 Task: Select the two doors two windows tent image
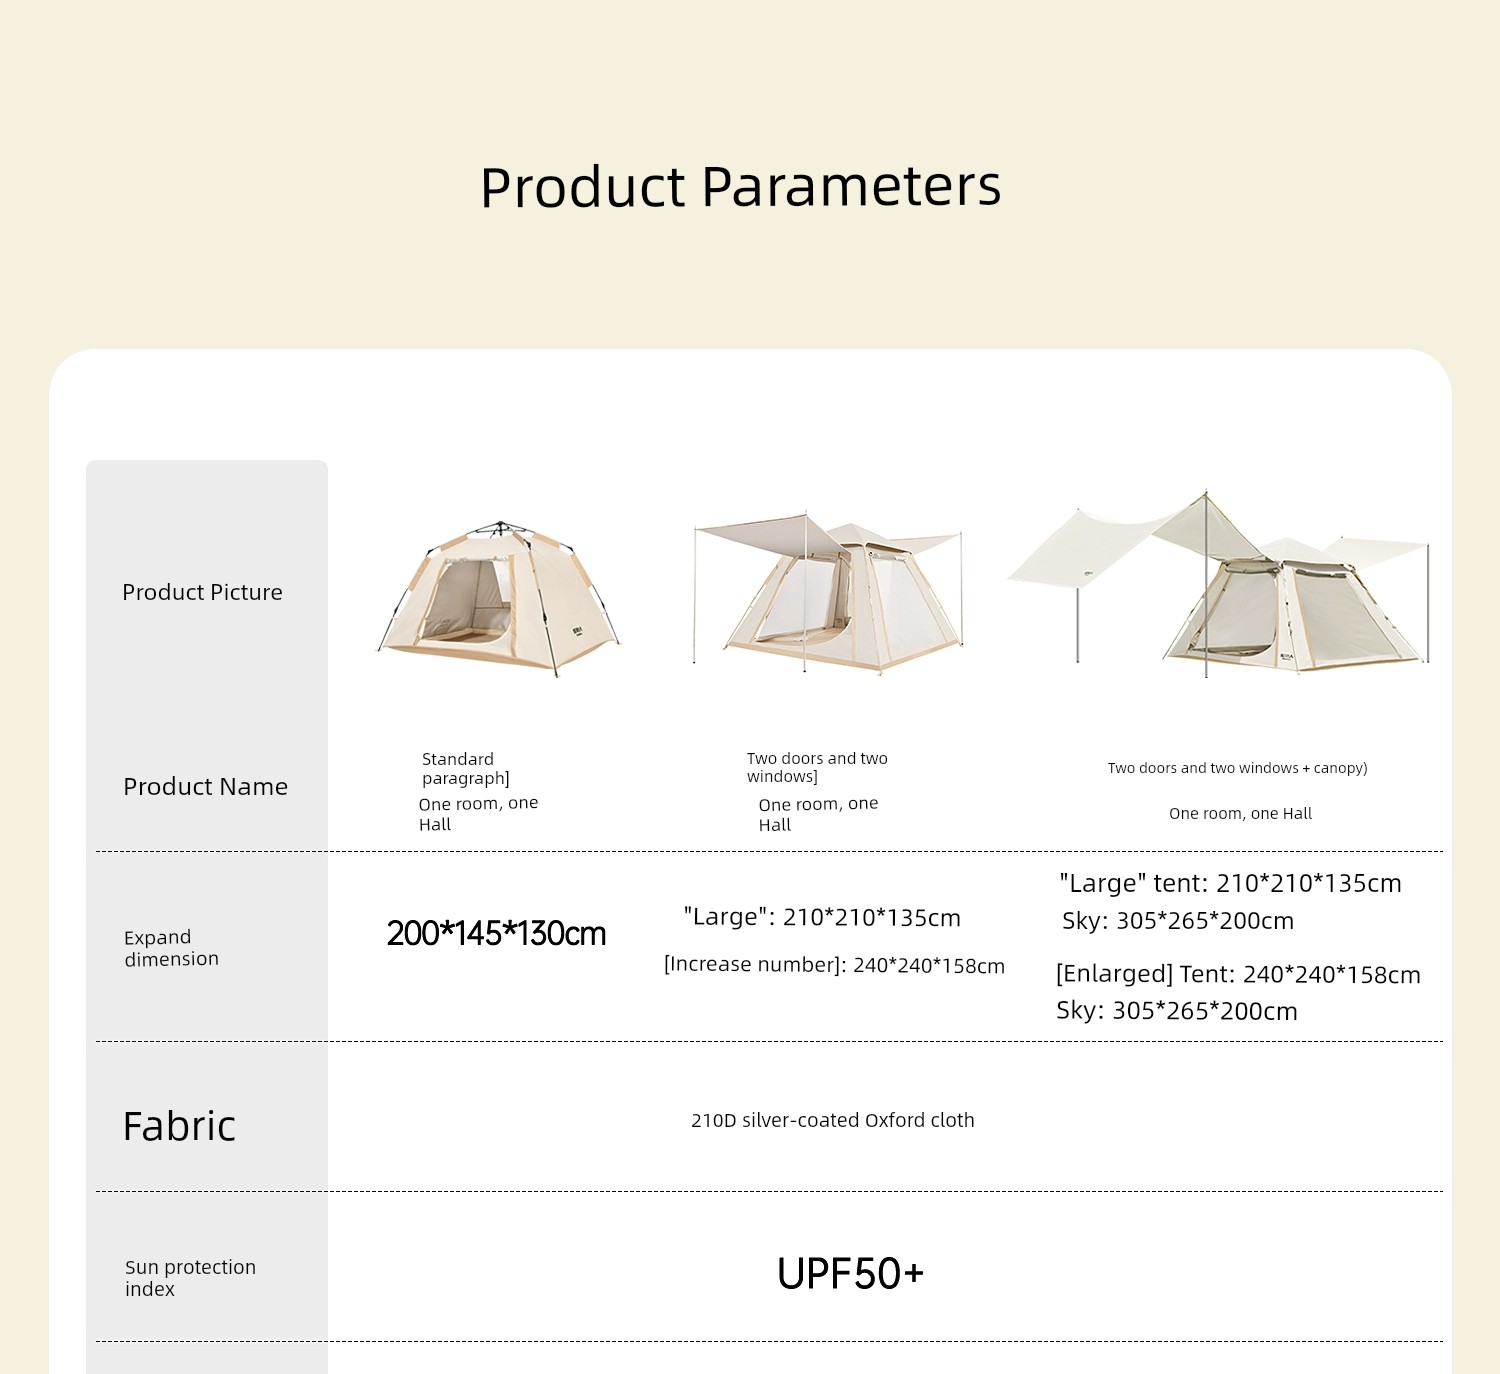[828, 593]
